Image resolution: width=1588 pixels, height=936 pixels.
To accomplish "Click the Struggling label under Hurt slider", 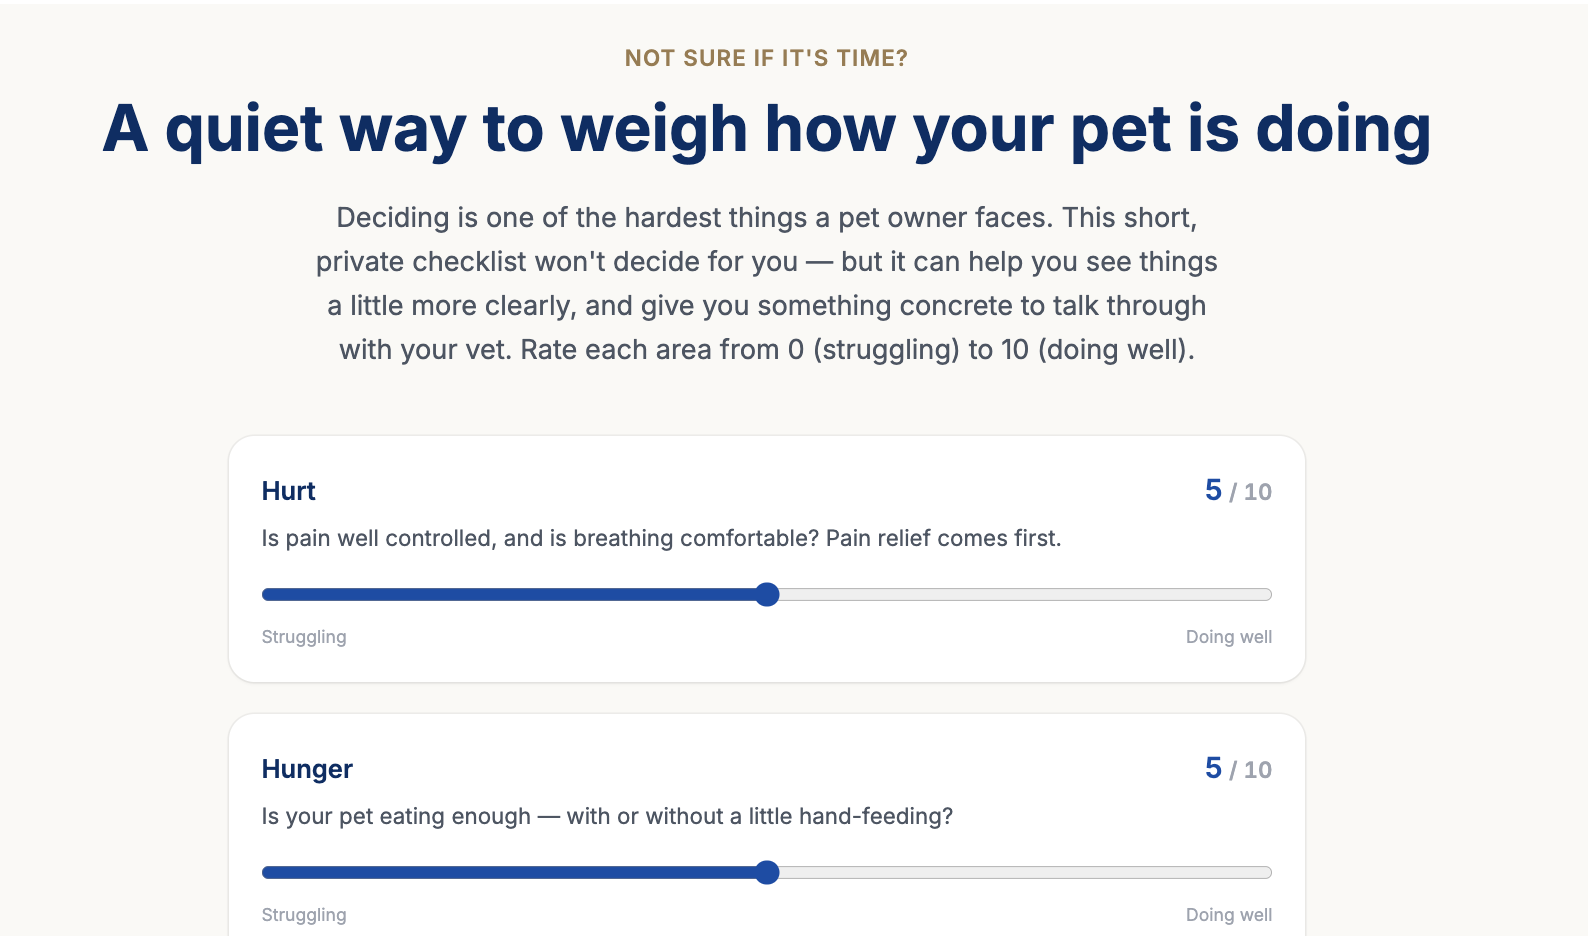I will click(304, 637).
